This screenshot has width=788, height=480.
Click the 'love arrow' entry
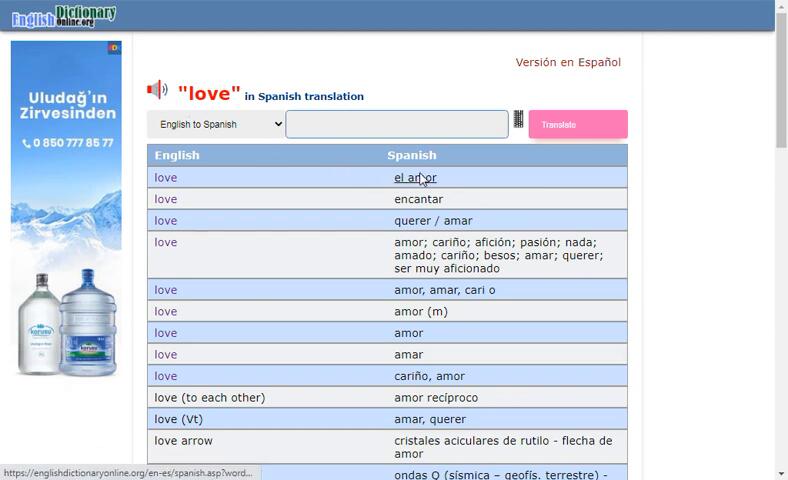(x=184, y=441)
